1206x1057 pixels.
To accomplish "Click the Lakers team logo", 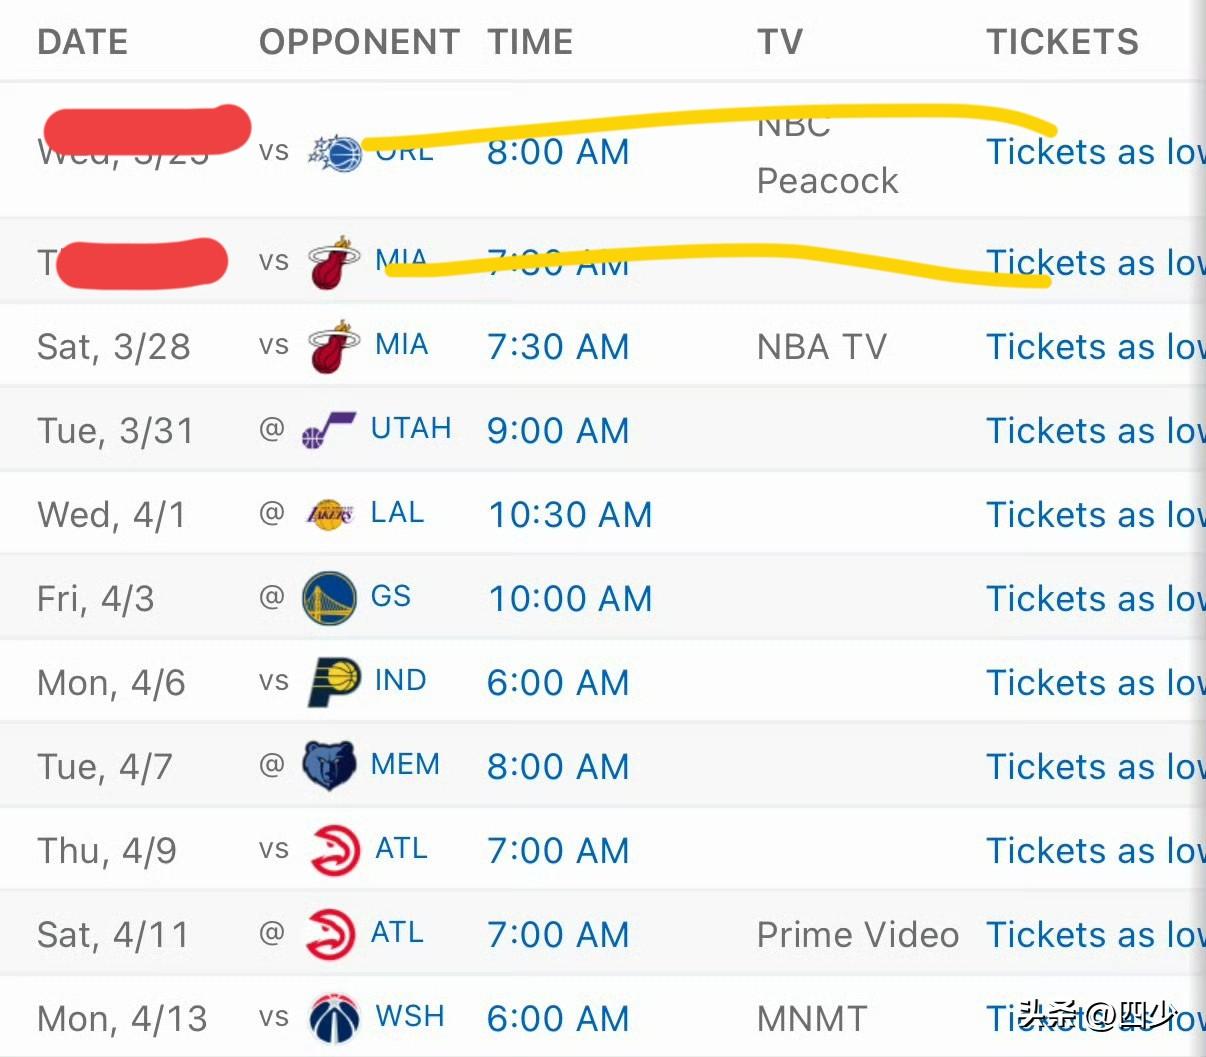I will [329, 515].
